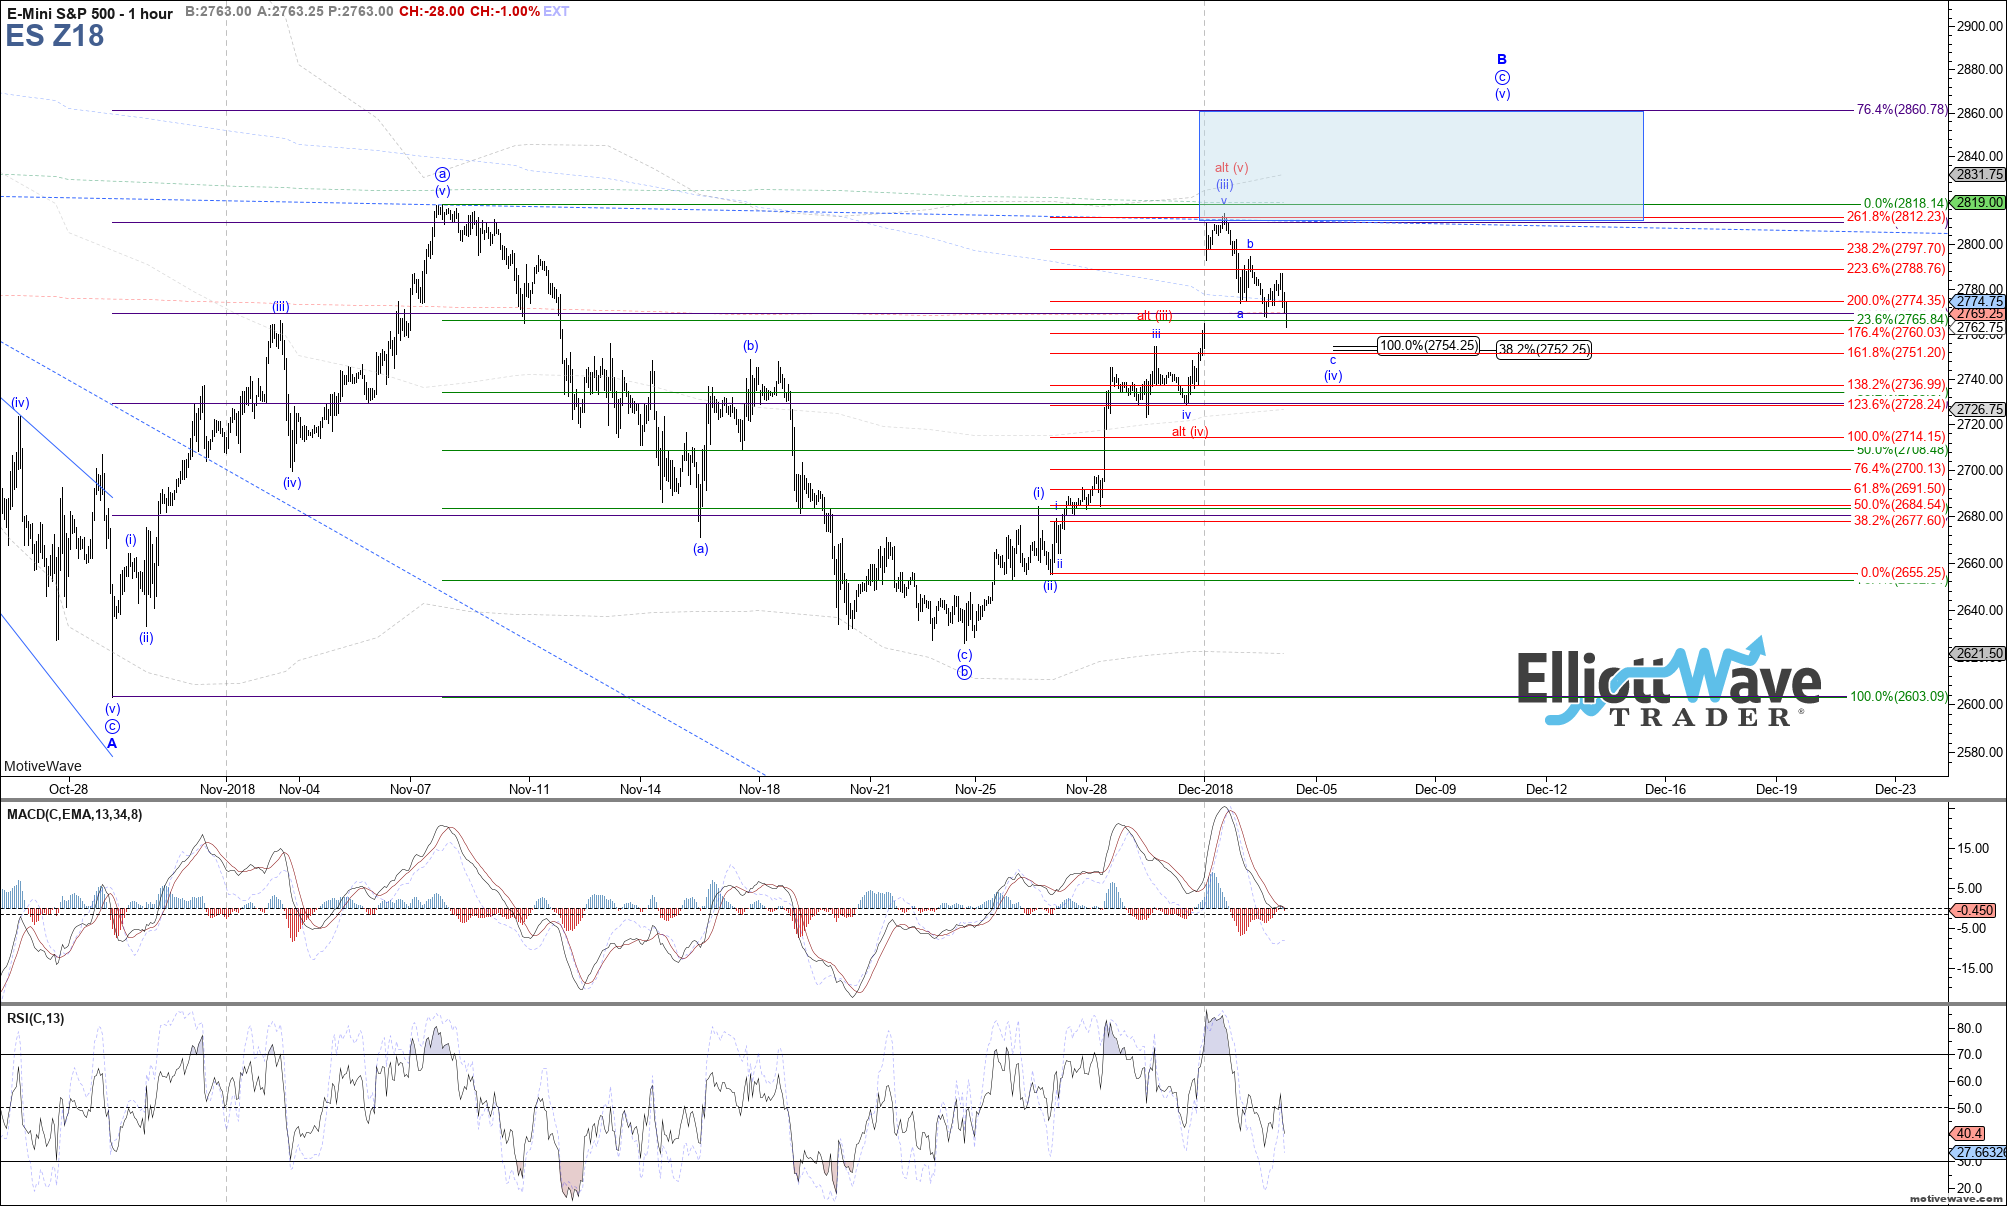Screen dimensions: 2007x1206
Task: Click the Dec-2018 date axis label
Action: (1205, 789)
